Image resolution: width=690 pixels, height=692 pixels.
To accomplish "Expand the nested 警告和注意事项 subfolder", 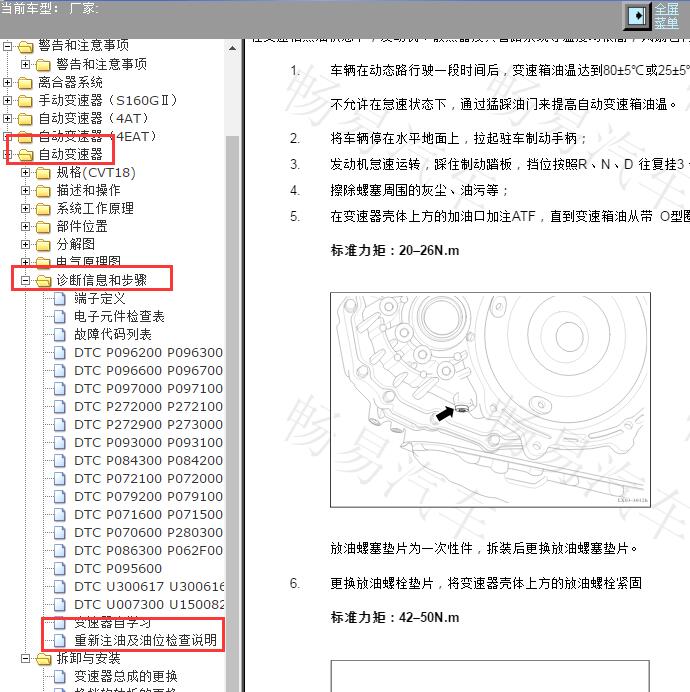I will 26,64.
